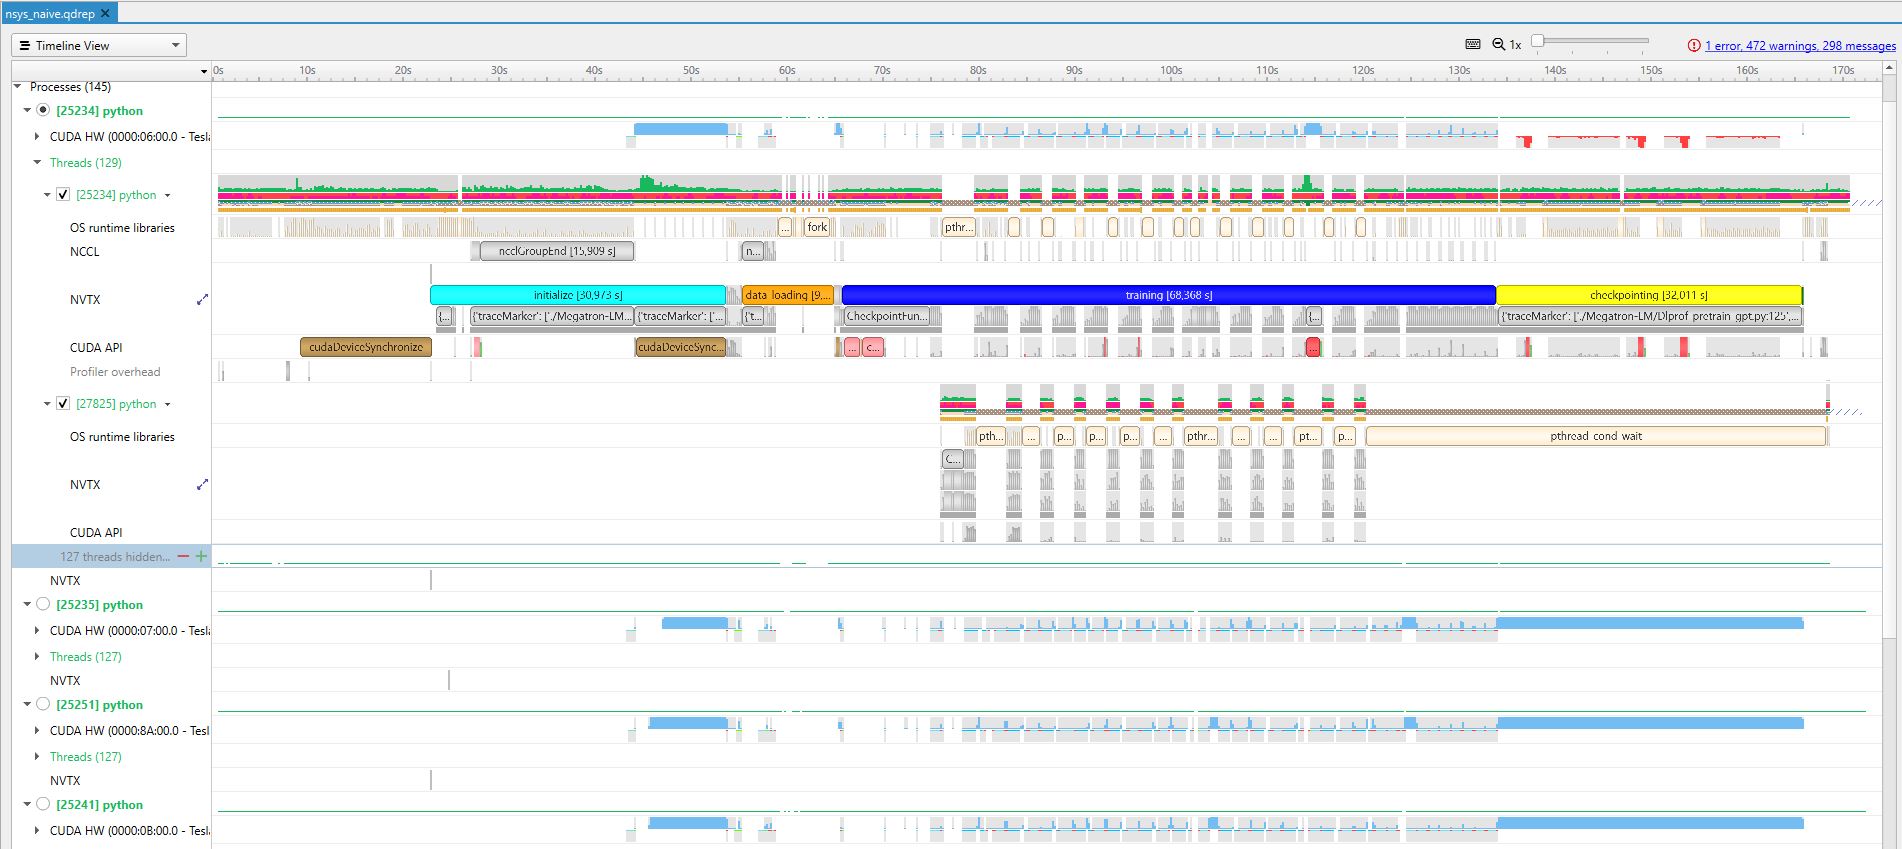Select CUDA API row under thread 27825
This screenshot has height=849, width=1902.
(x=96, y=533)
